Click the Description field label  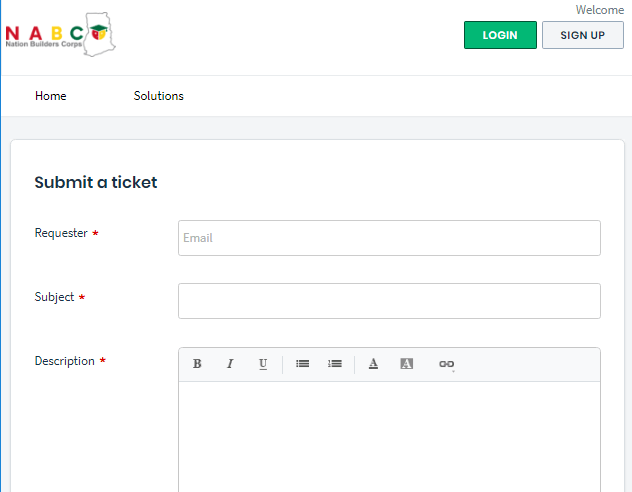65,361
